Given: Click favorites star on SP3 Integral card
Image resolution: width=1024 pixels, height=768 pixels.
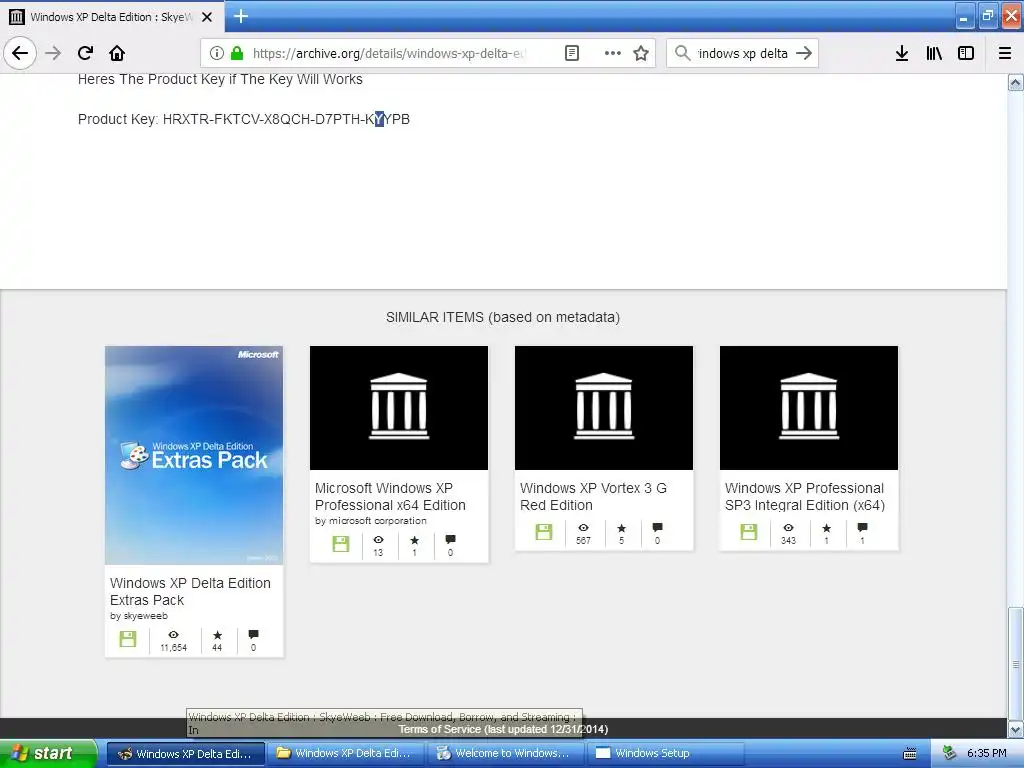Looking at the screenshot, I should [x=827, y=528].
